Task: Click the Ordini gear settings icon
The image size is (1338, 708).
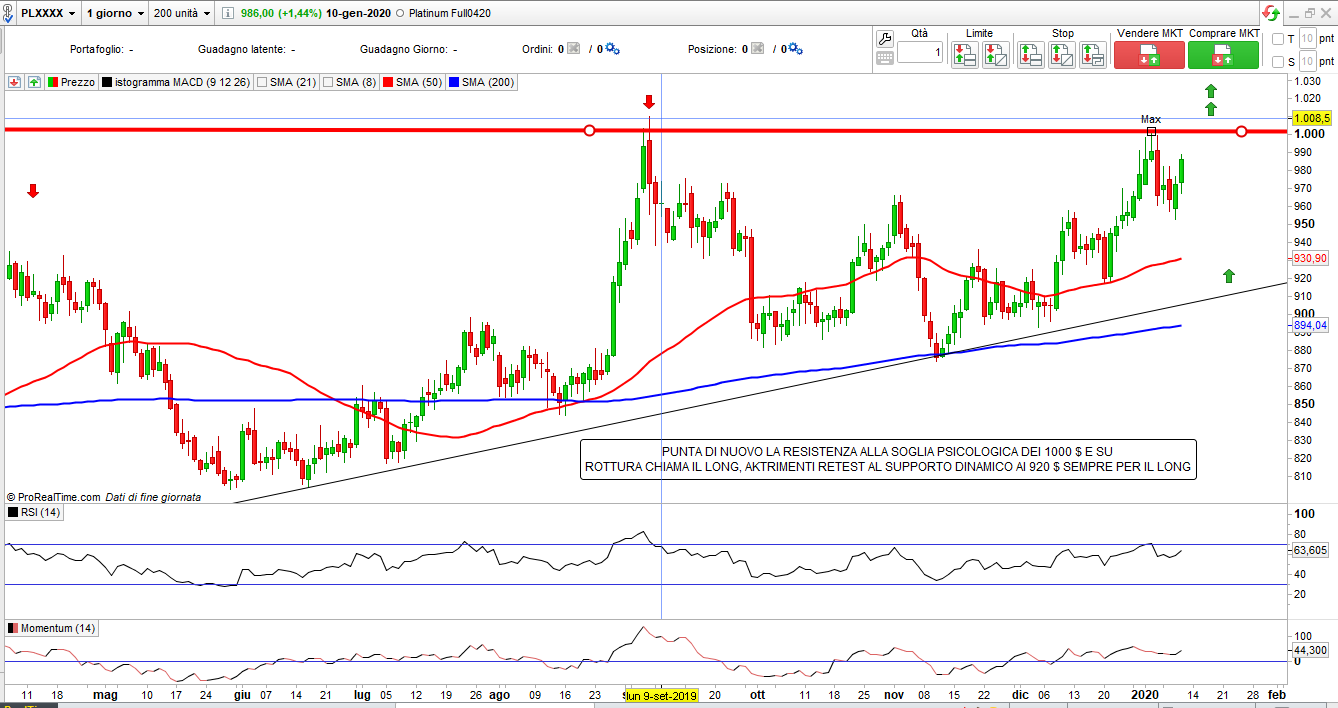Action: coord(612,49)
